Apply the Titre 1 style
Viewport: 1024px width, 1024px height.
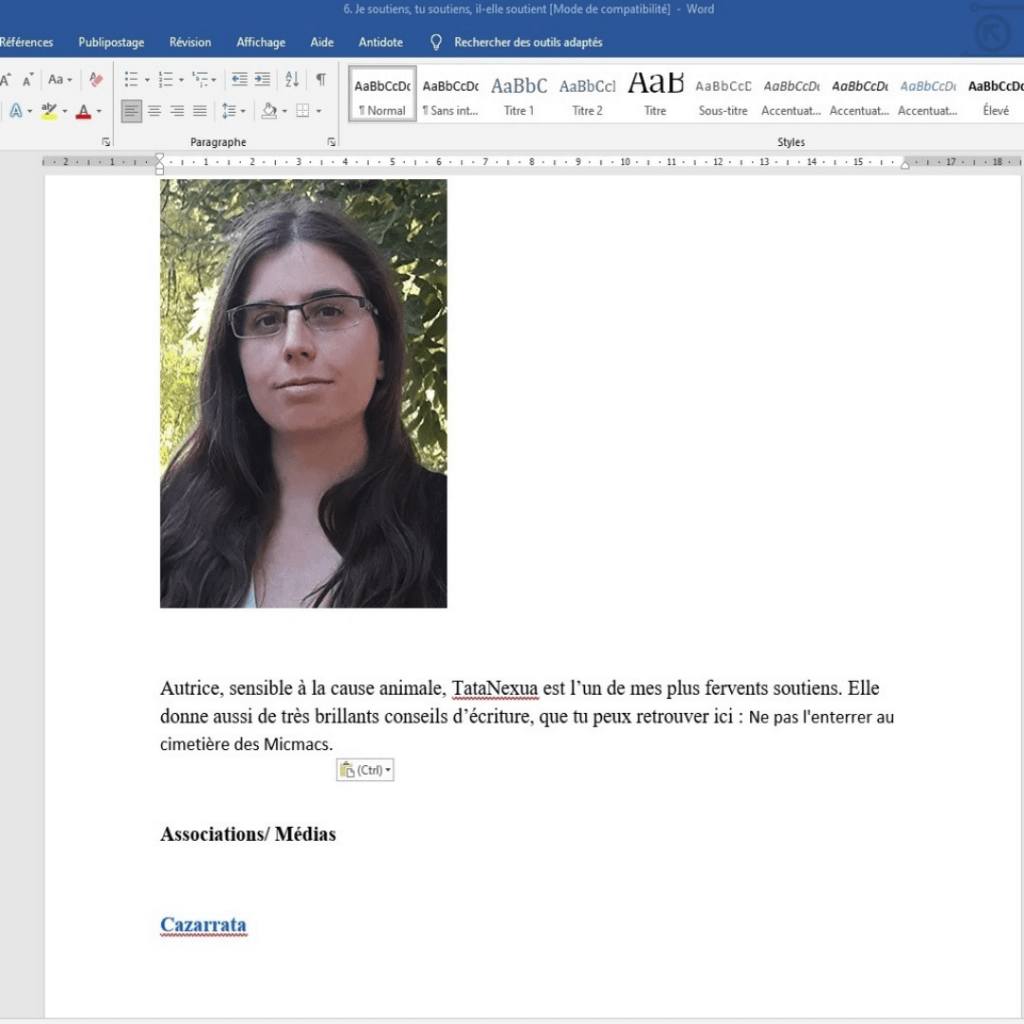[x=519, y=95]
